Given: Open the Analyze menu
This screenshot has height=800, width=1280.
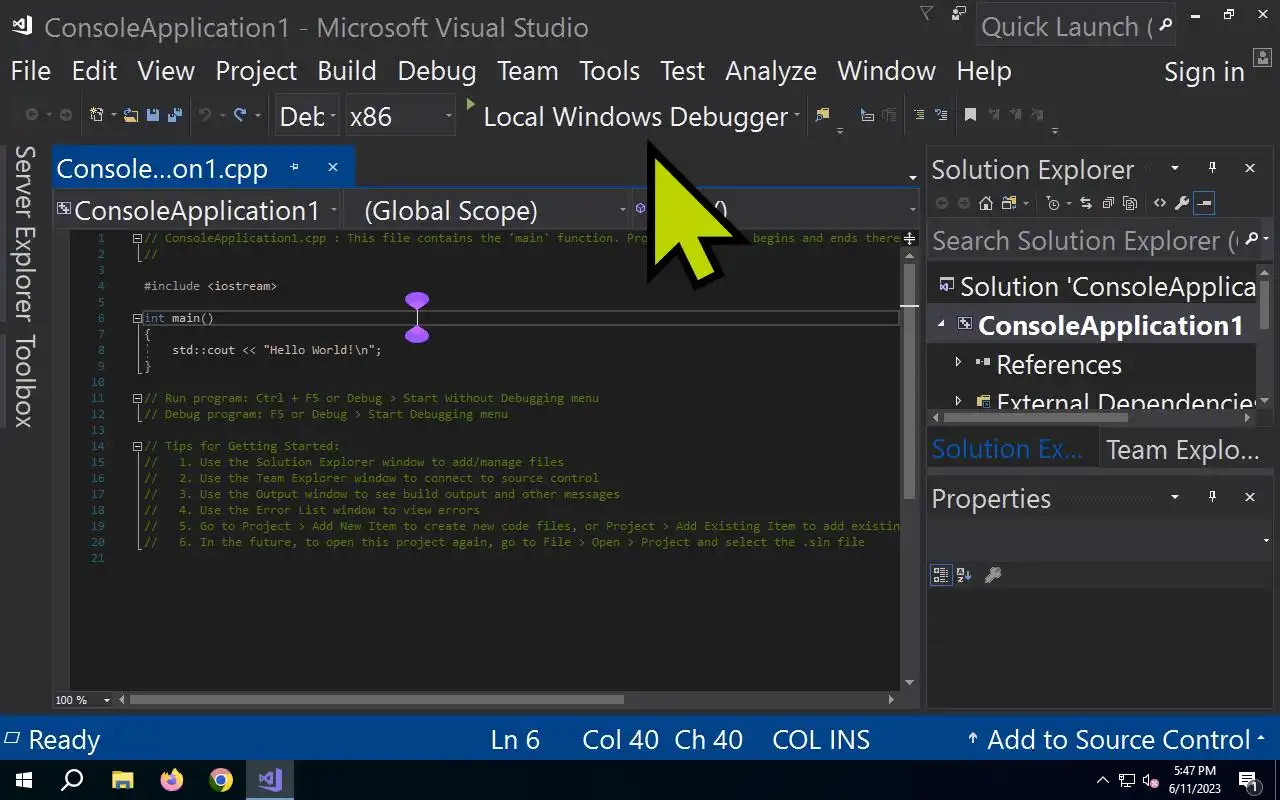Looking at the screenshot, I should pos(770,71).
